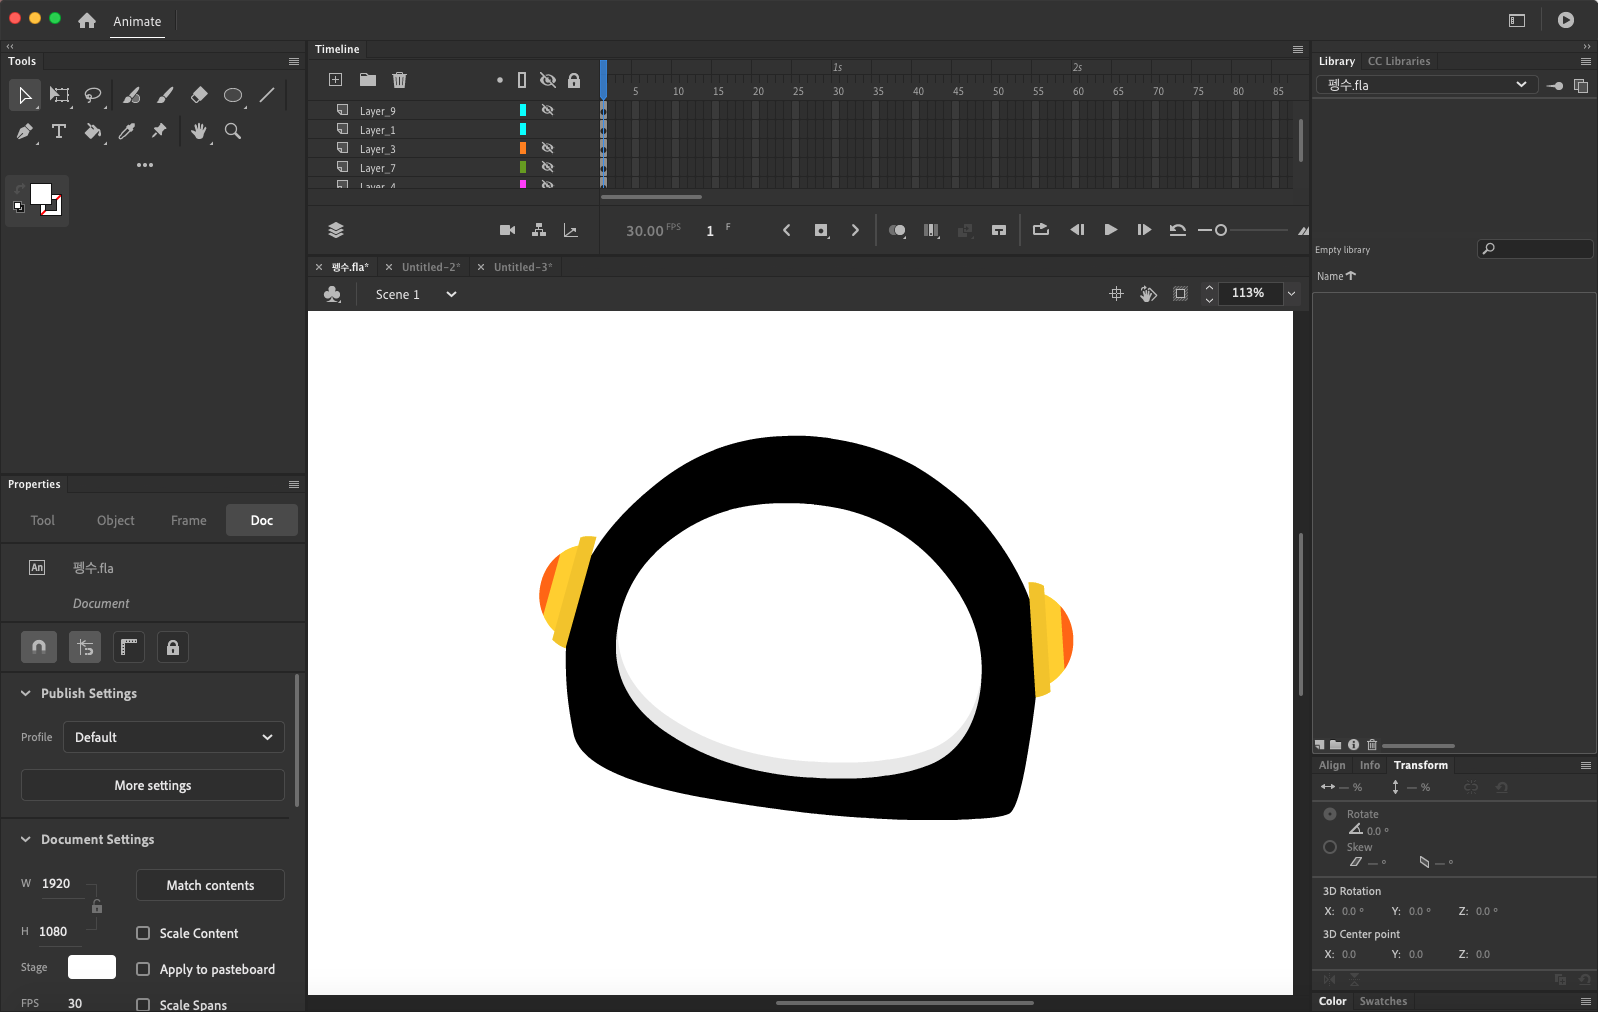Open the Library document dropdown
Screen dimensions: 1598x1012
pyautogui.click(x=1428, y=85)
